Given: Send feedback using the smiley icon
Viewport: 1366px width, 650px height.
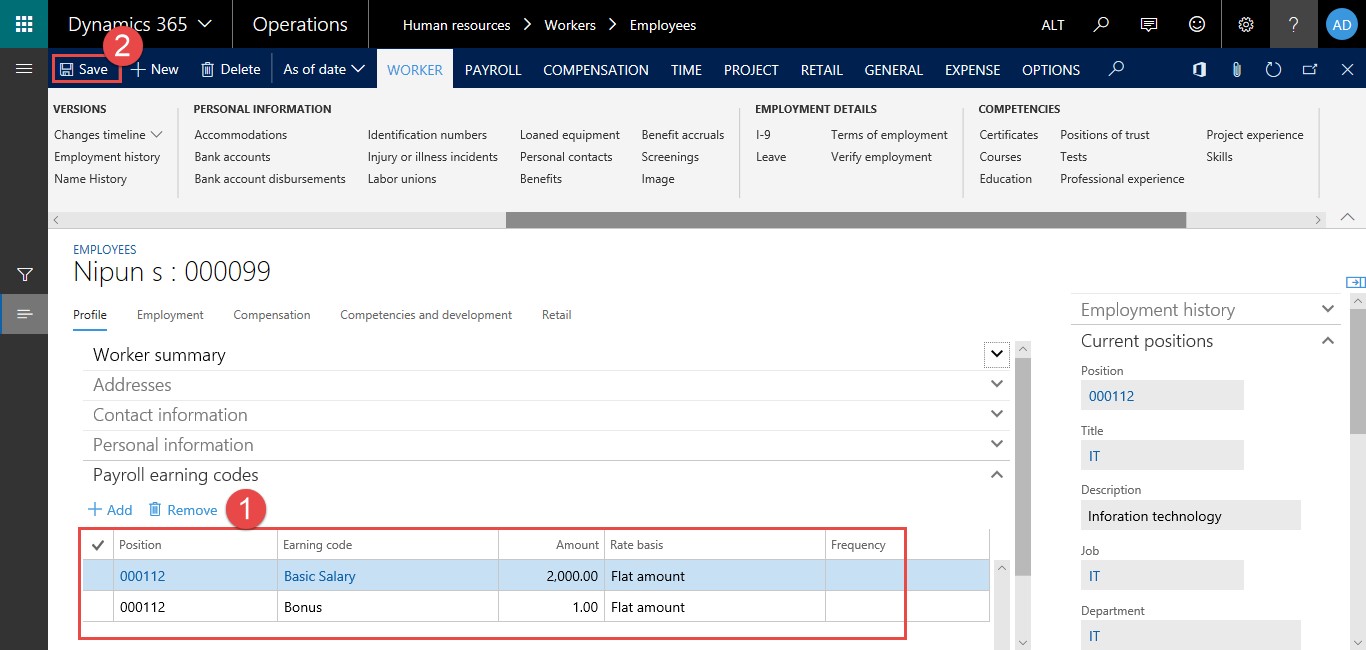Looking at the screenshot, I should [x=1197, y=24].
